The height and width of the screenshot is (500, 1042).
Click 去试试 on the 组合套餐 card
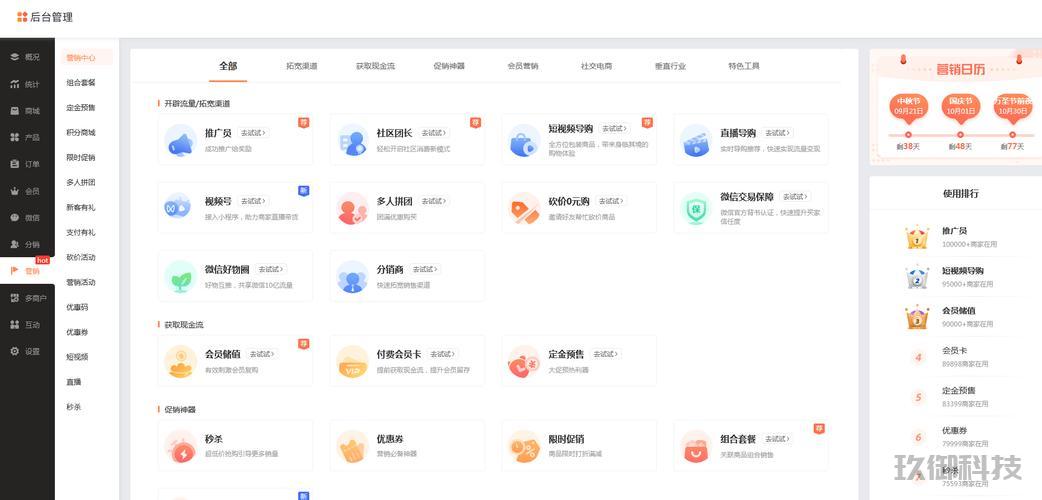pos(778,439)
